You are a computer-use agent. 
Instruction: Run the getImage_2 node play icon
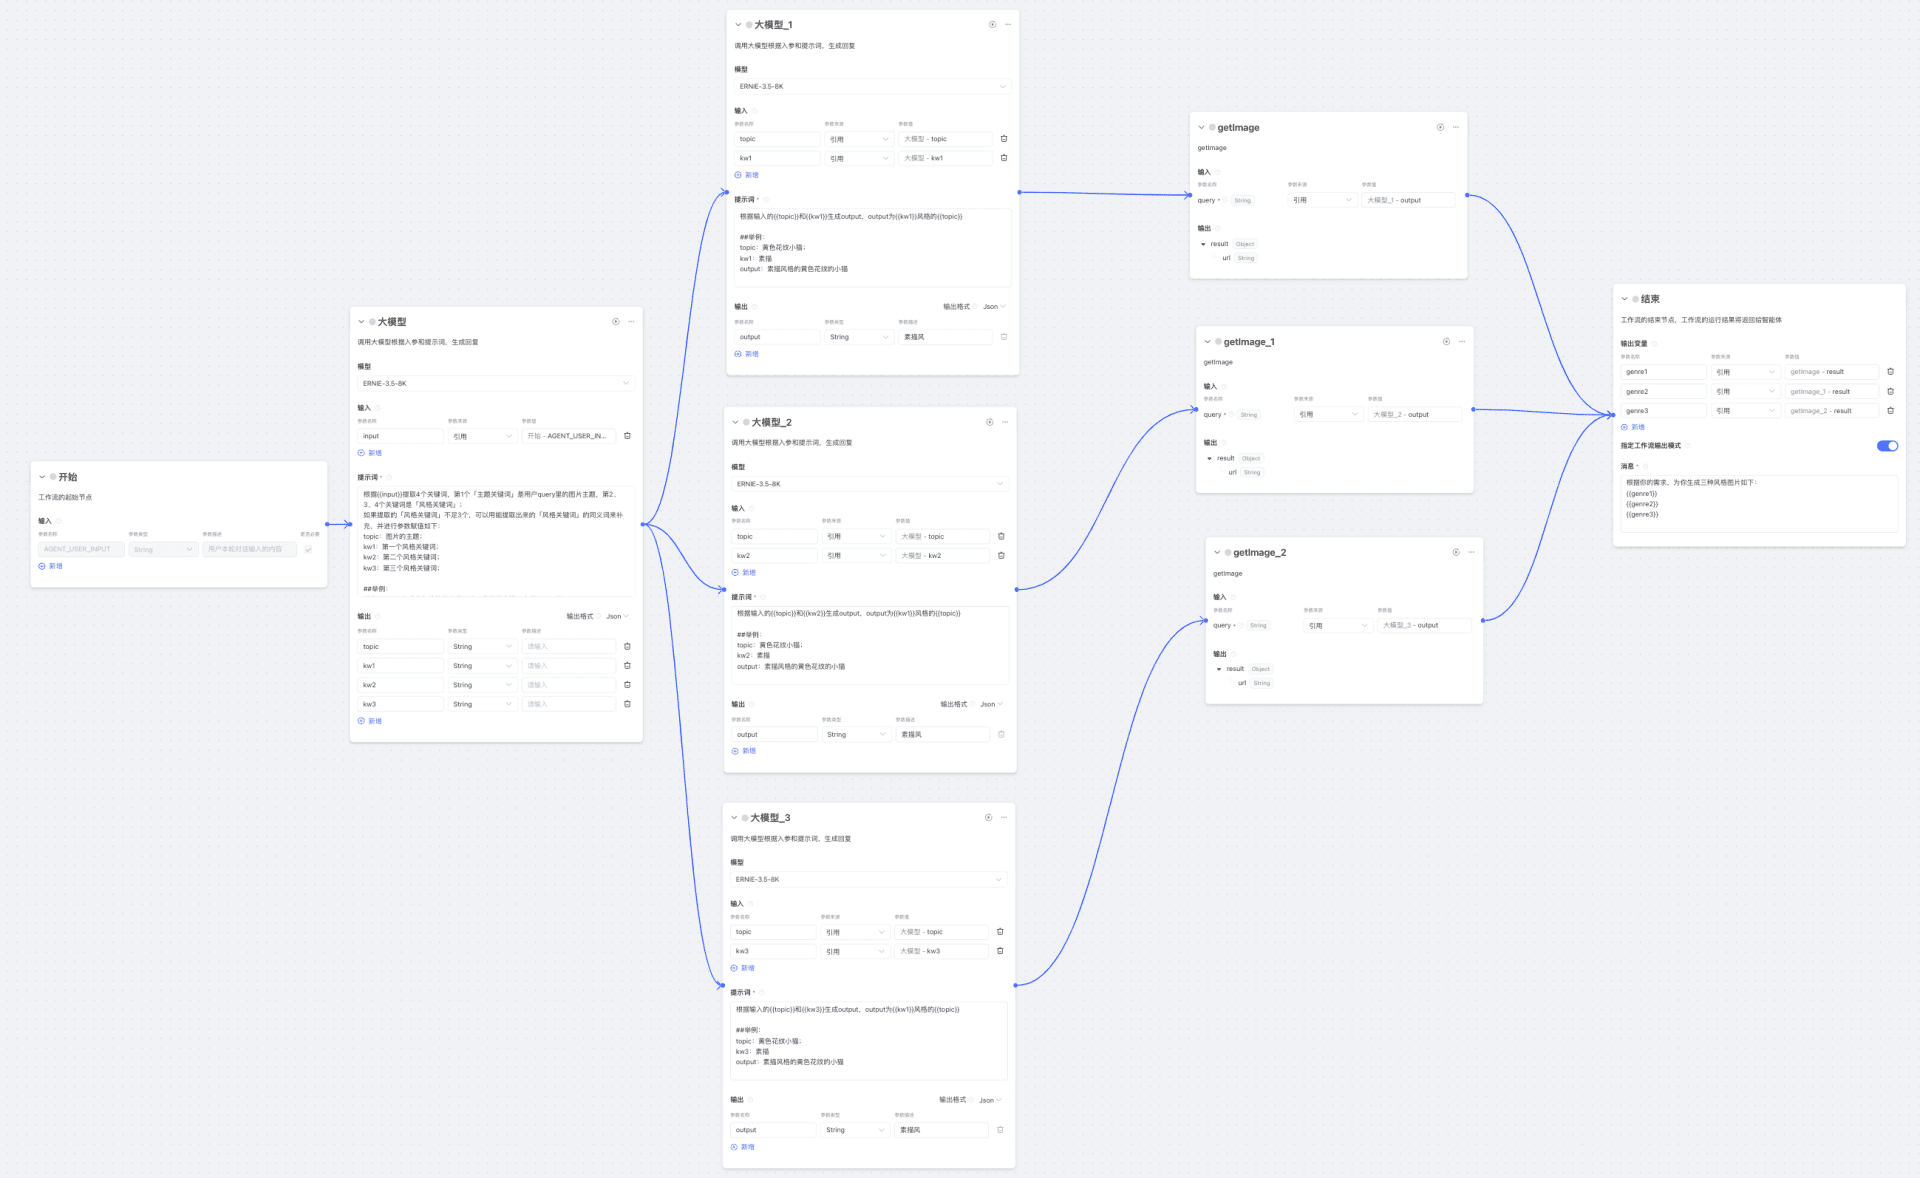point(1456,552)
